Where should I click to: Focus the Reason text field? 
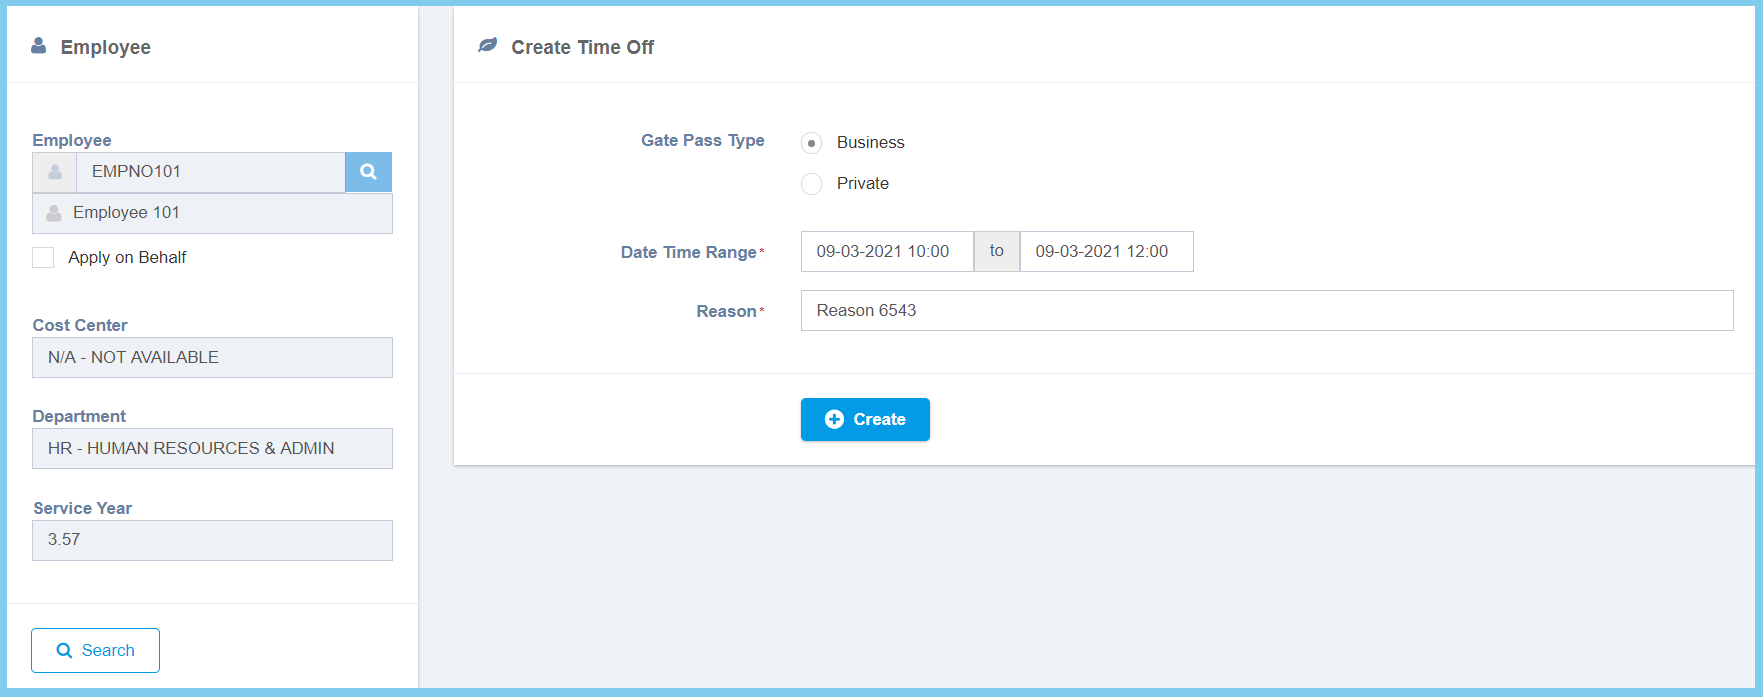coord(1266,311)
